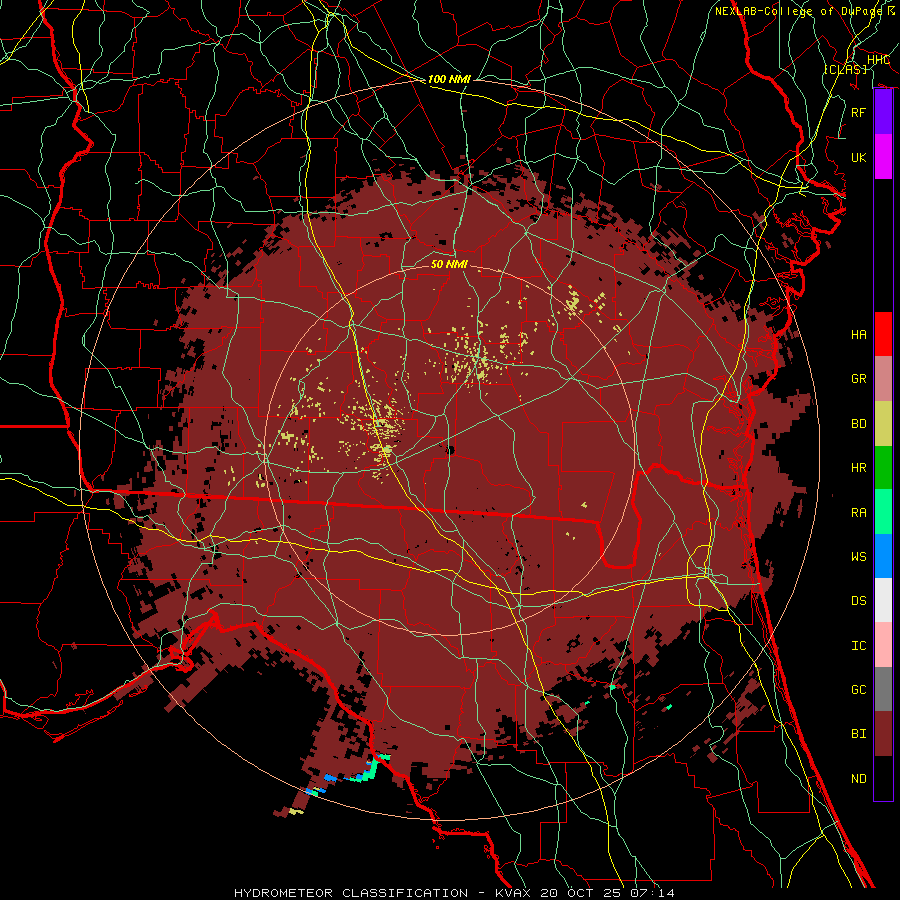Click the RA legend label
The width and height of the screenshot is (900, 900).
coord(859,513)
